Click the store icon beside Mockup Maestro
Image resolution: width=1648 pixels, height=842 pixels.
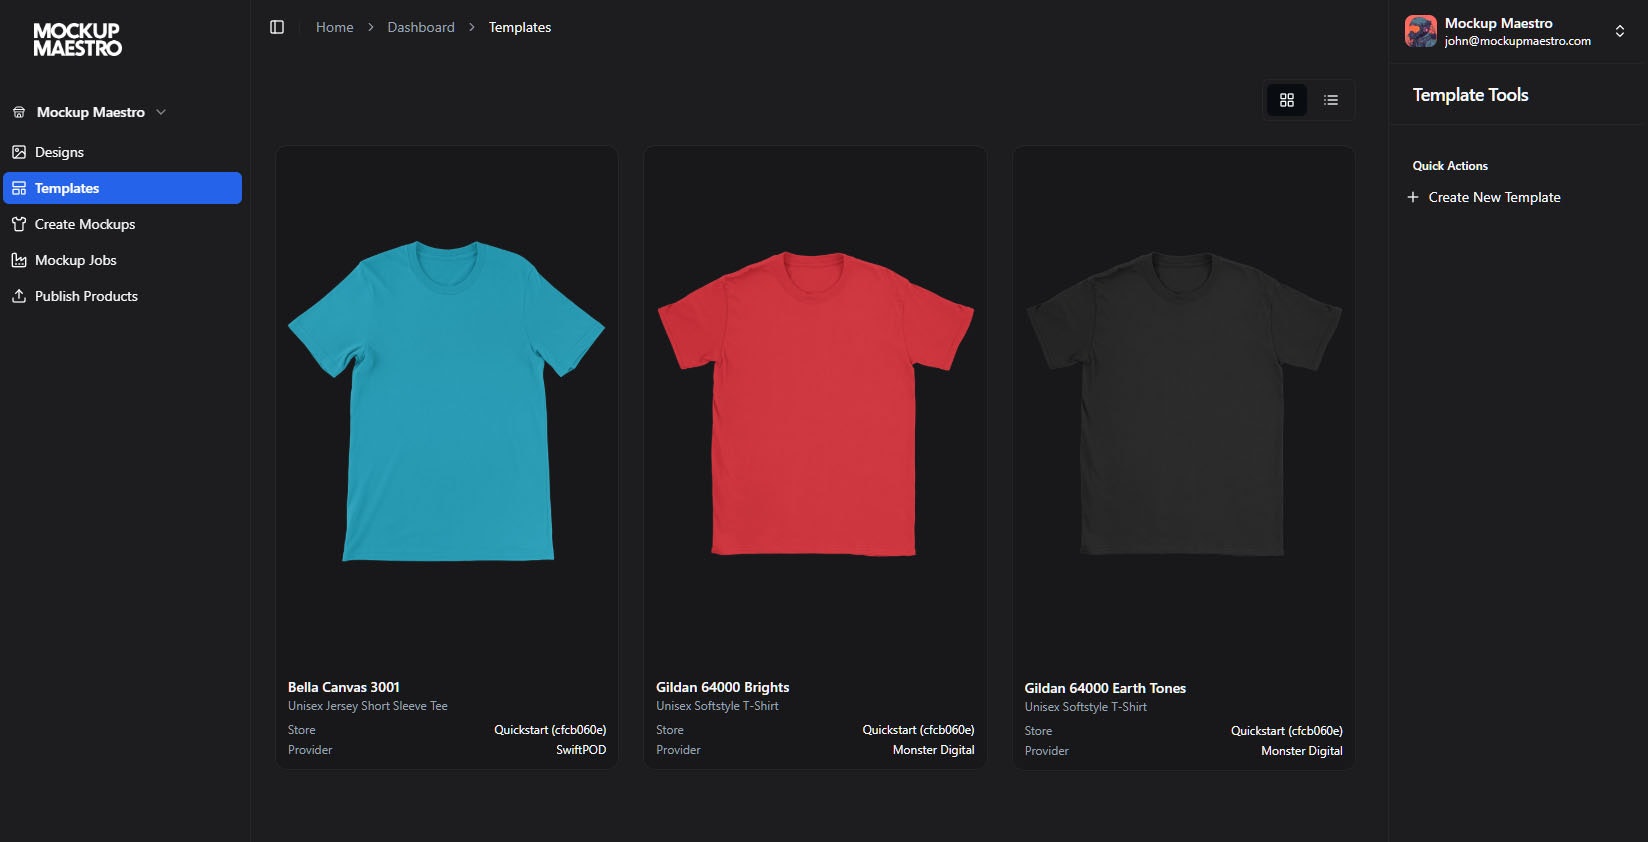point(19,112)
